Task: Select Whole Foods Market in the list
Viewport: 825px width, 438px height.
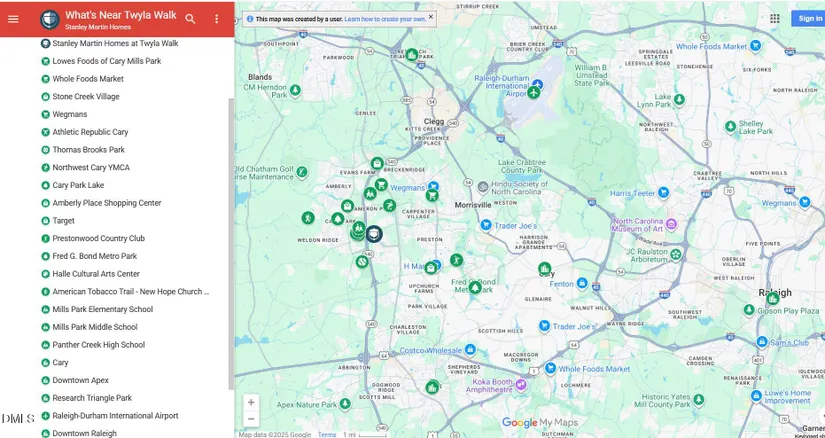Action: tap(88, 79)
